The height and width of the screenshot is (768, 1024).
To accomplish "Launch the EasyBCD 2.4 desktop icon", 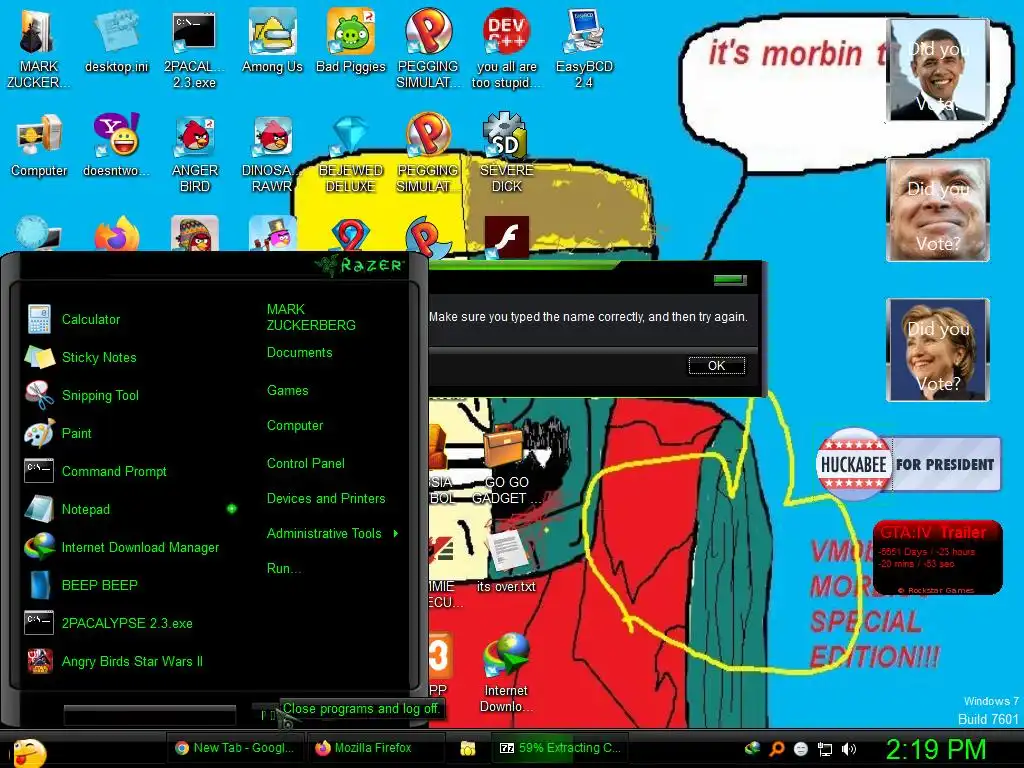I will tap(584, 47).
